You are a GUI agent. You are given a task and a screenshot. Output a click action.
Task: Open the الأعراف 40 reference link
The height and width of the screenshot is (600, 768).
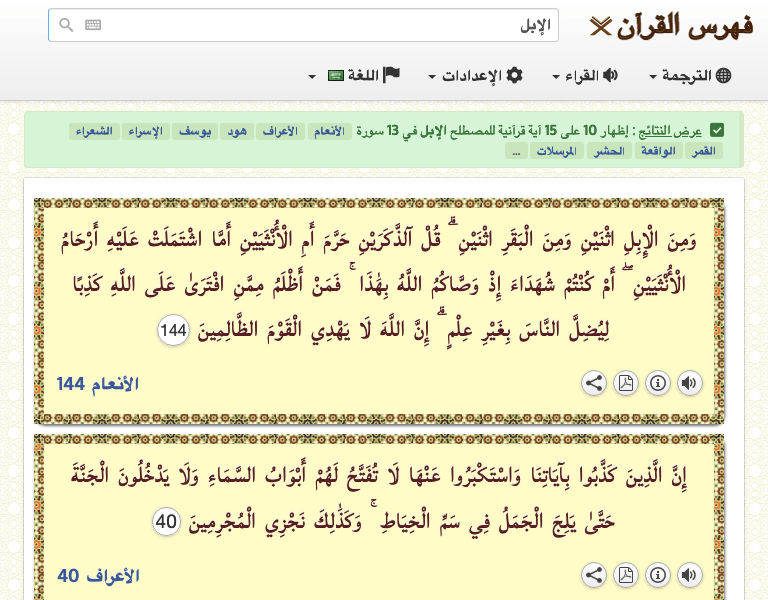[98, 576]
